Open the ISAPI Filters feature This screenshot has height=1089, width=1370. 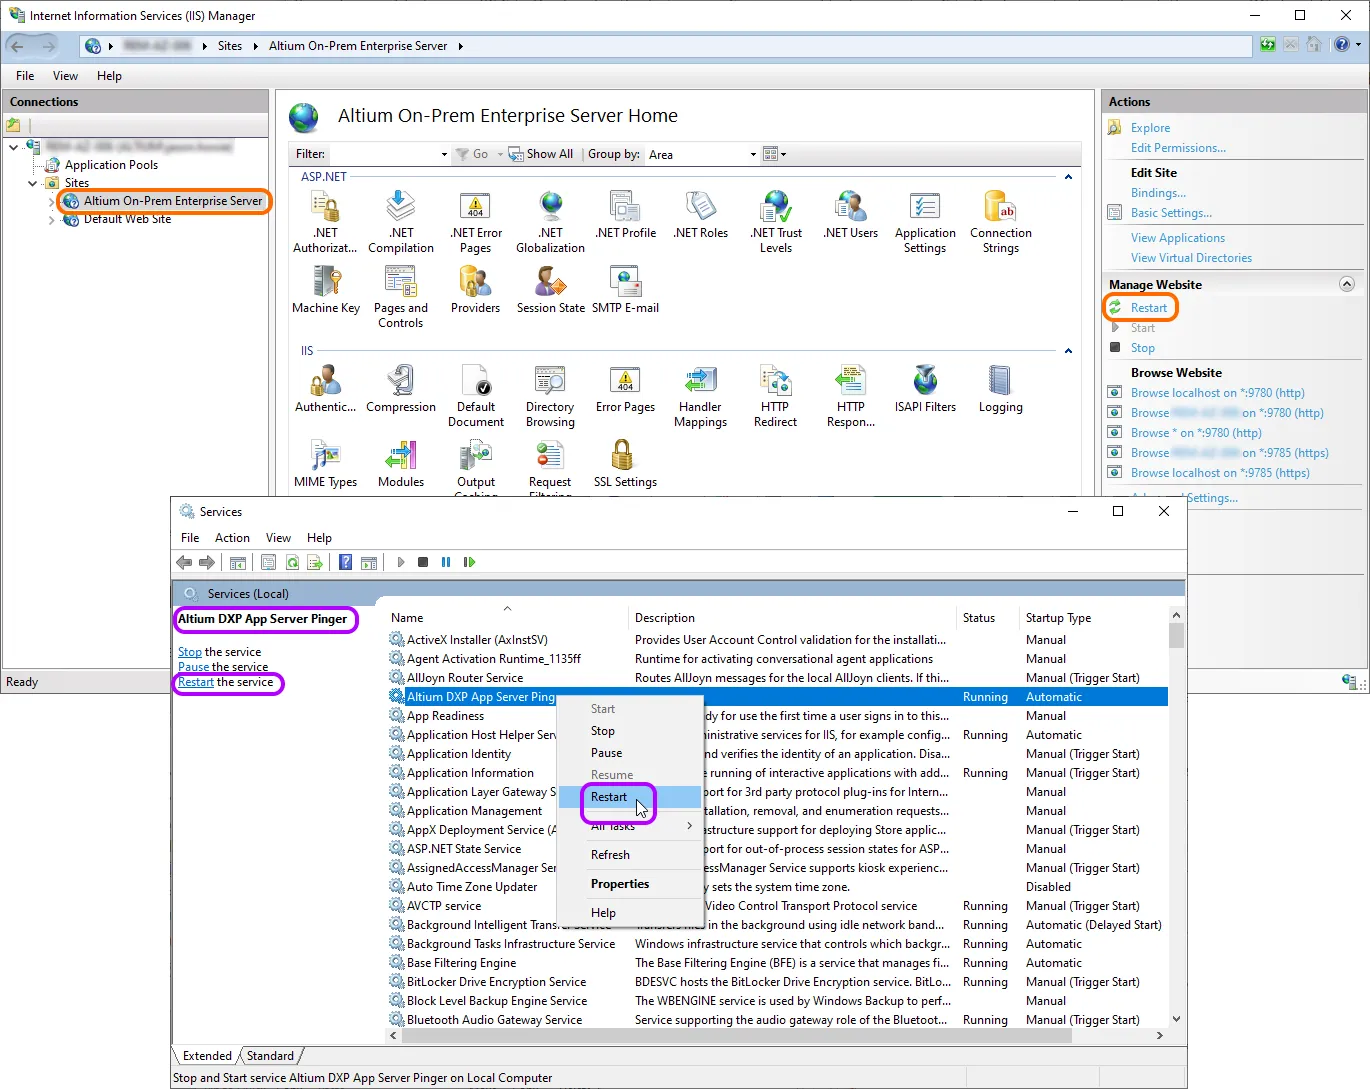tap(925, 383)
